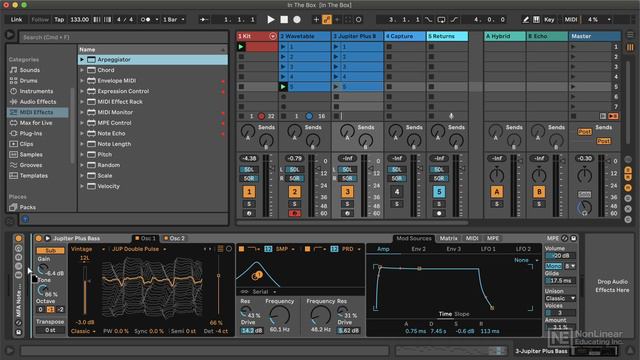Viewport: 640px width, 360px height.
Task: Click the Link button
Action: click(16, 19)
